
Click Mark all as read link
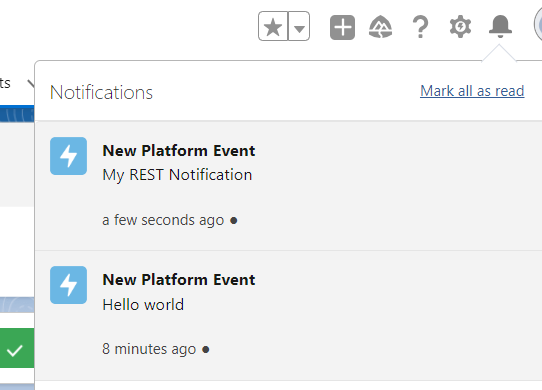472,91
